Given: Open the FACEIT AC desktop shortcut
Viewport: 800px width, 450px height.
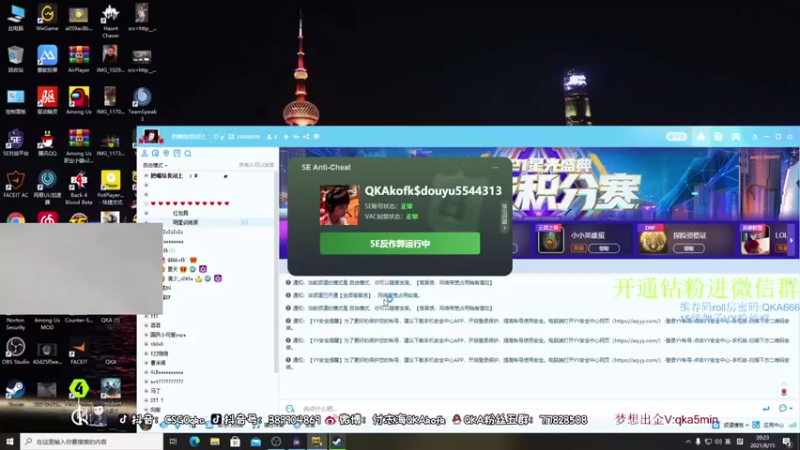Looking at the screenshot, I should click(x=15, y=184).
